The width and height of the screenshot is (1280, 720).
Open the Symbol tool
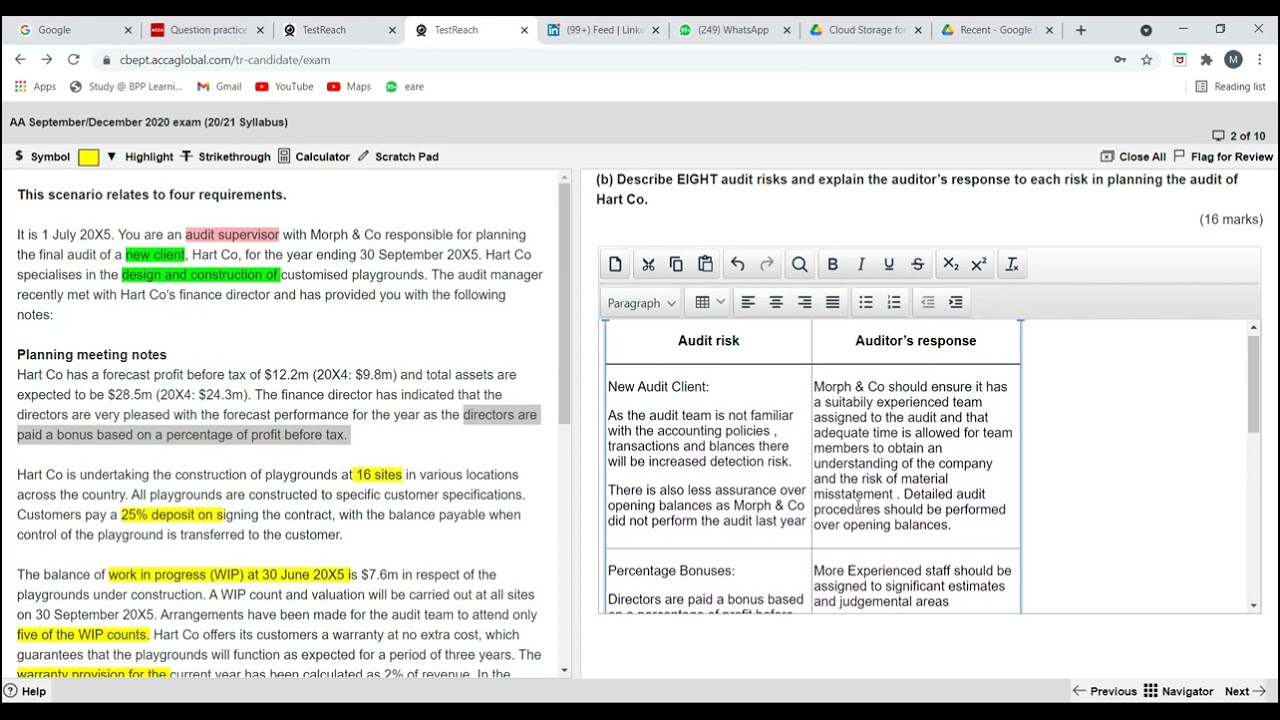(41, 157)
